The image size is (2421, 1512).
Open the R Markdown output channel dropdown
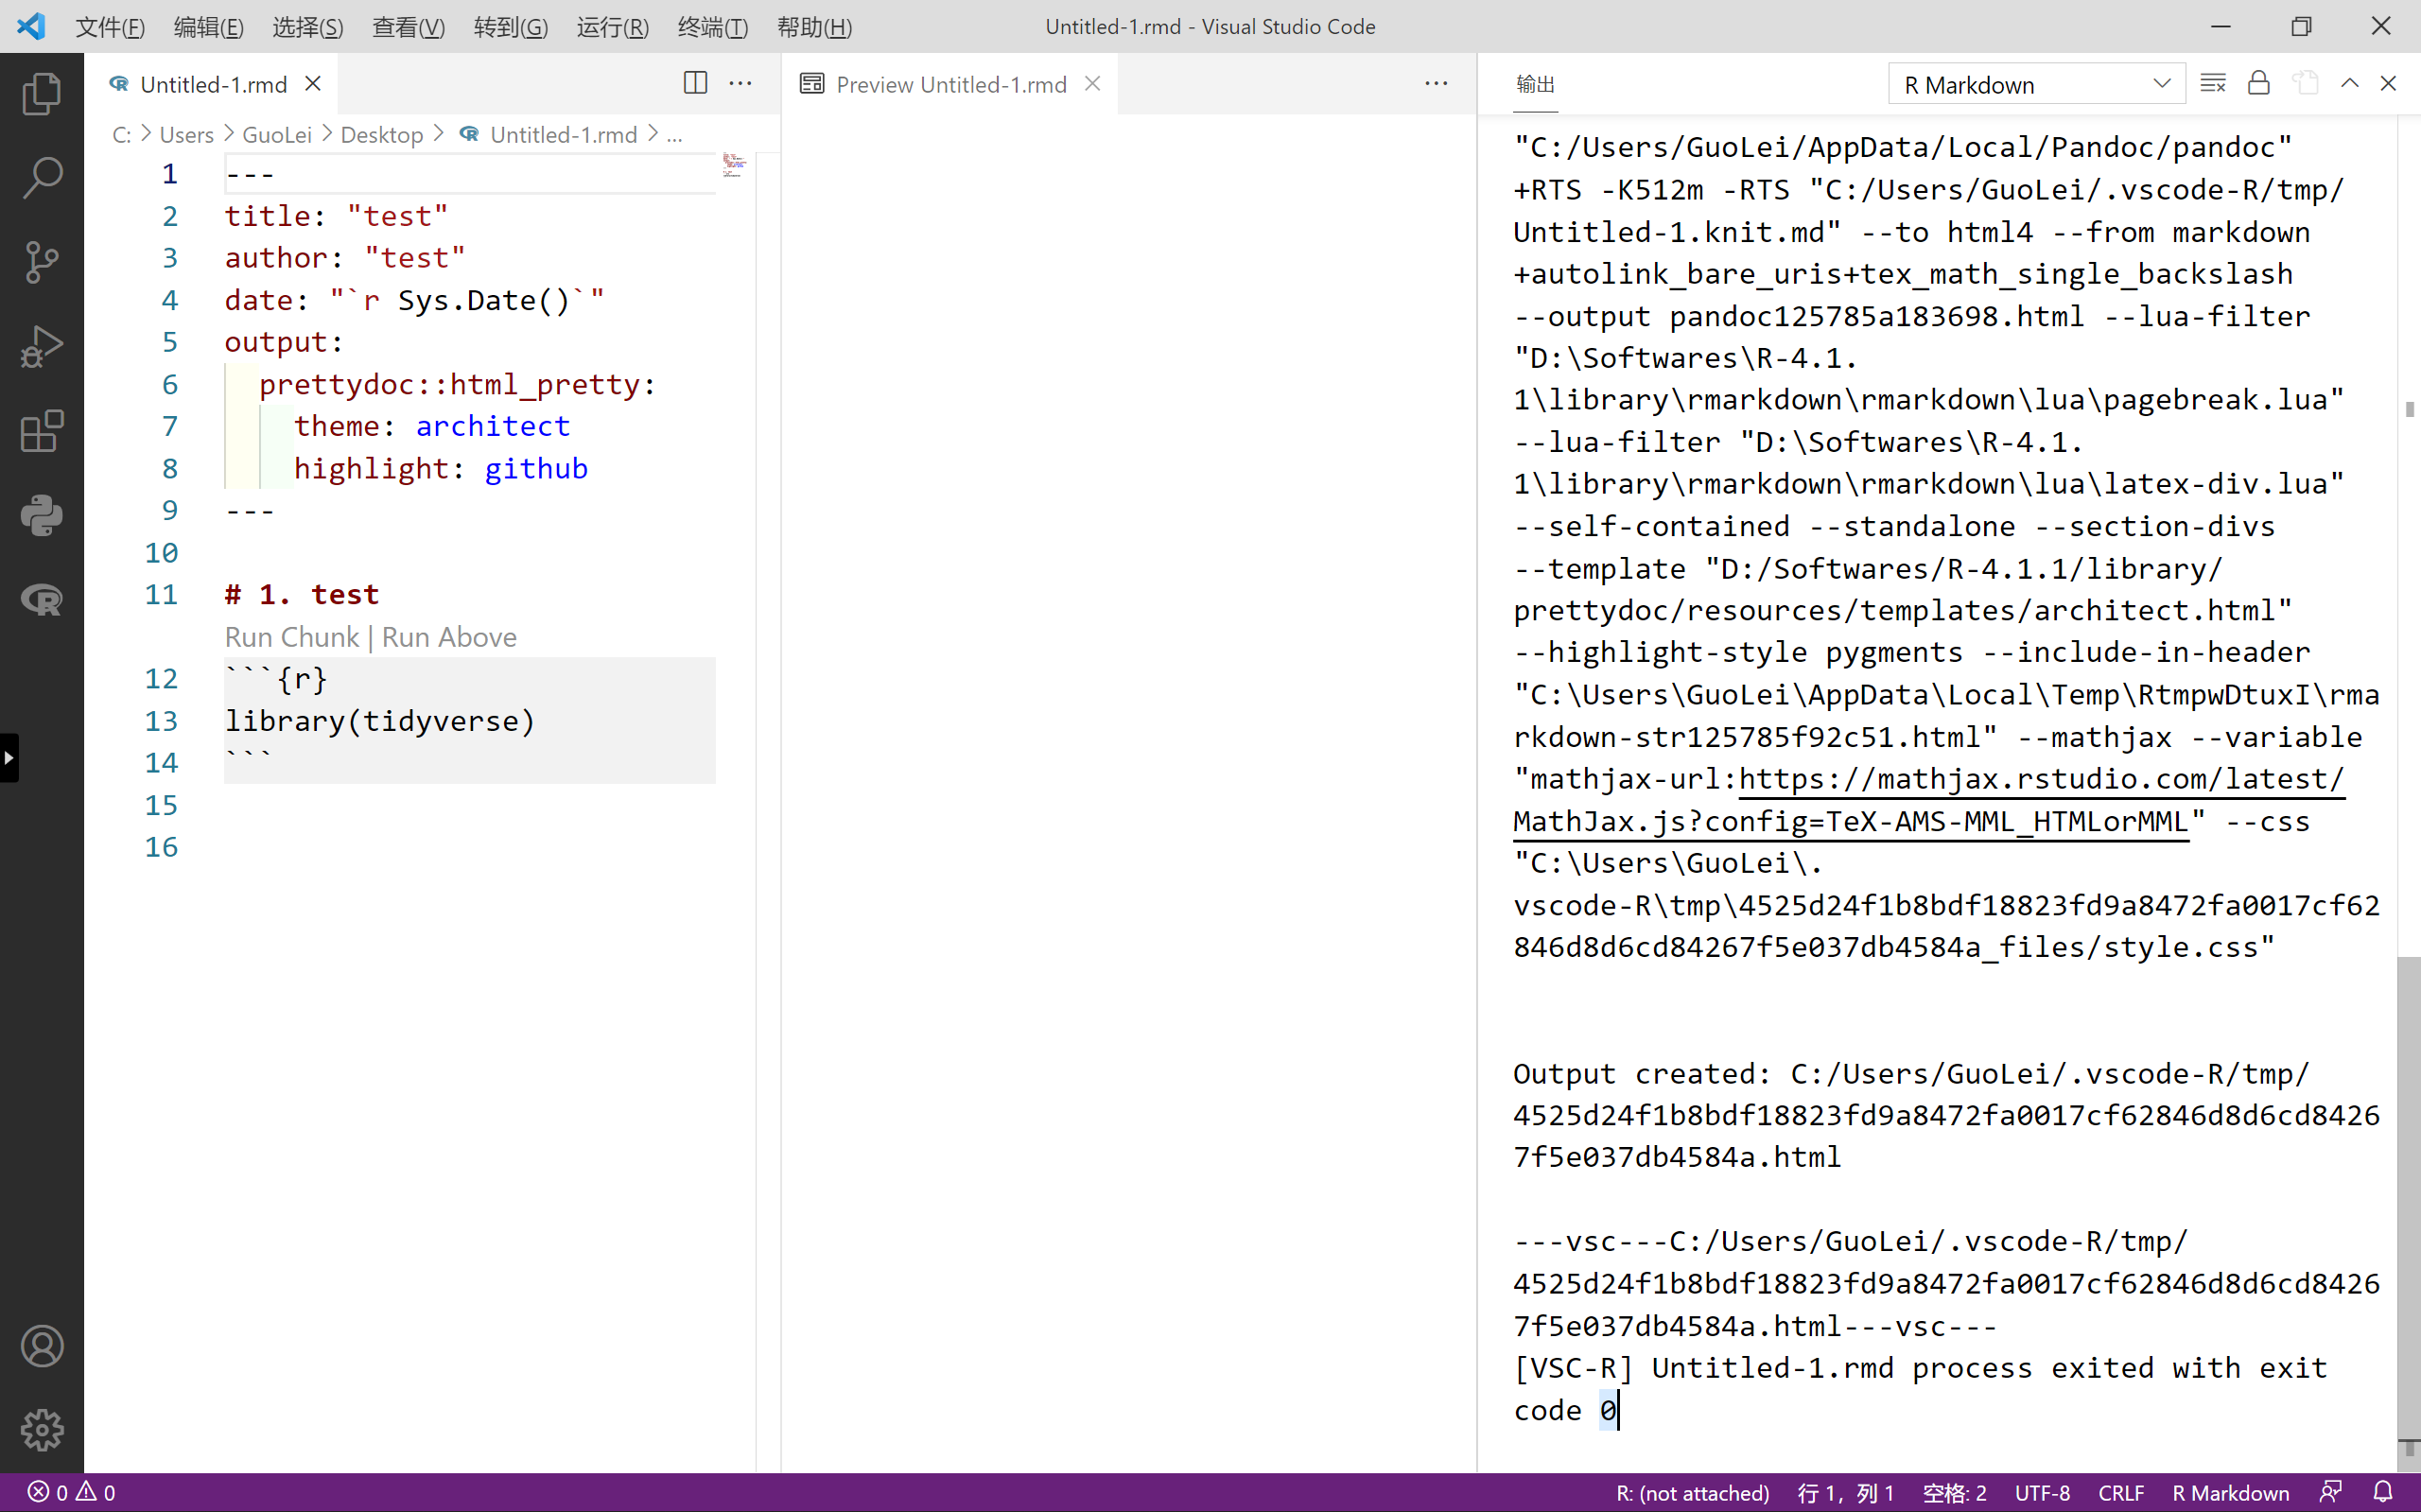2036,83
